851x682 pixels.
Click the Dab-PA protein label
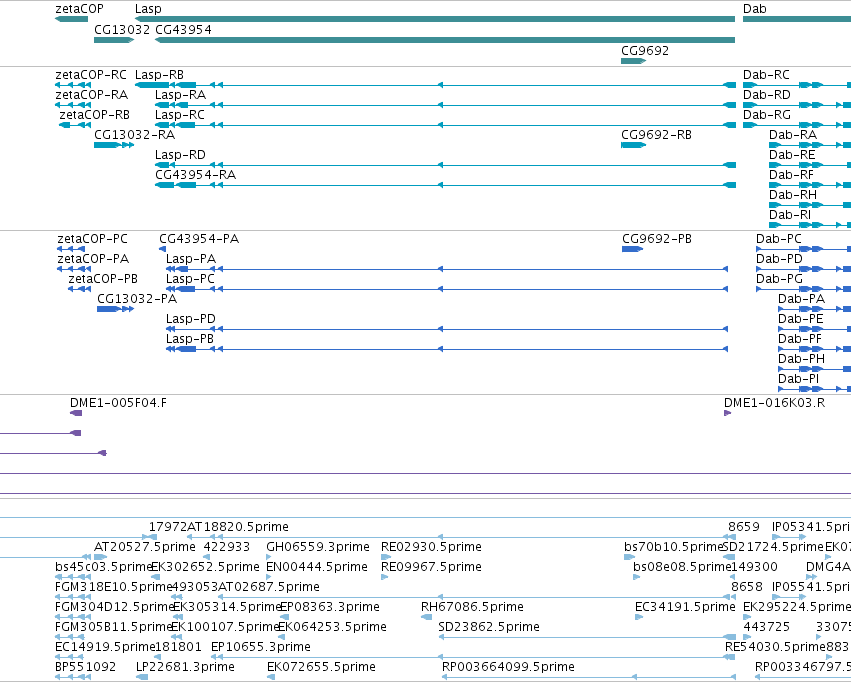click(x=801, y=299)
